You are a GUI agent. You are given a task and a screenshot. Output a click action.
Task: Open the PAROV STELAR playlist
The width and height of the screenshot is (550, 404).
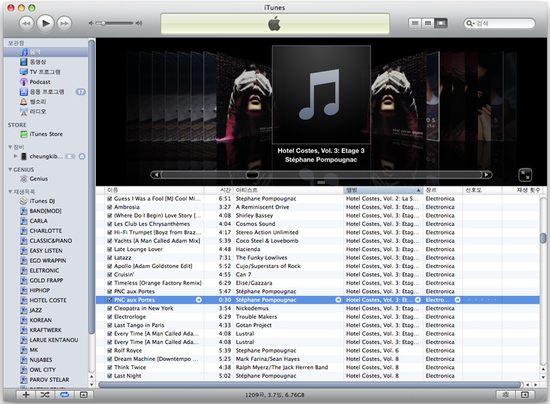pyautogui.click(x=46, y=379)
